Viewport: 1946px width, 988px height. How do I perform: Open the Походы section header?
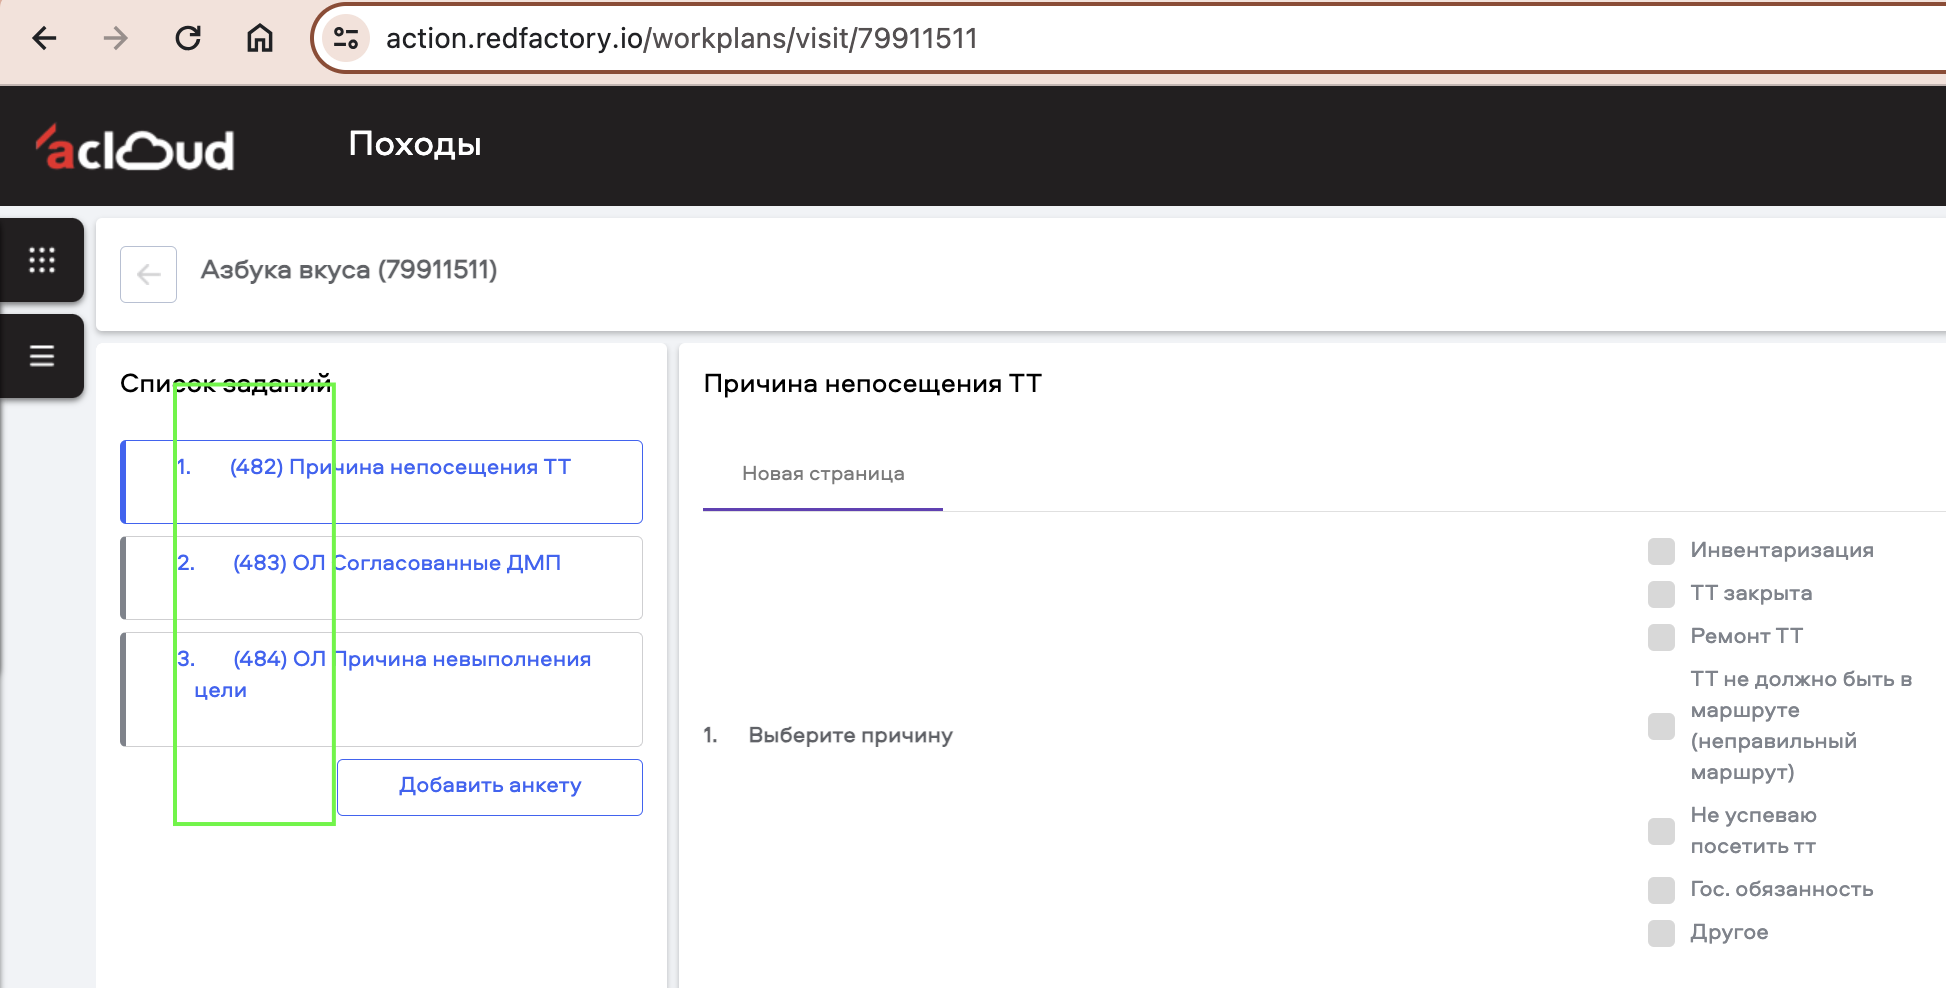(415, 144)
